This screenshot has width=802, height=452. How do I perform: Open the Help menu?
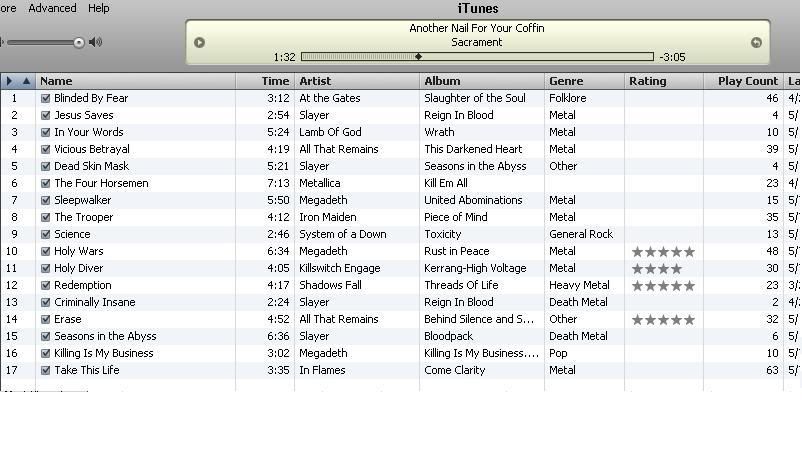[99, 8]
